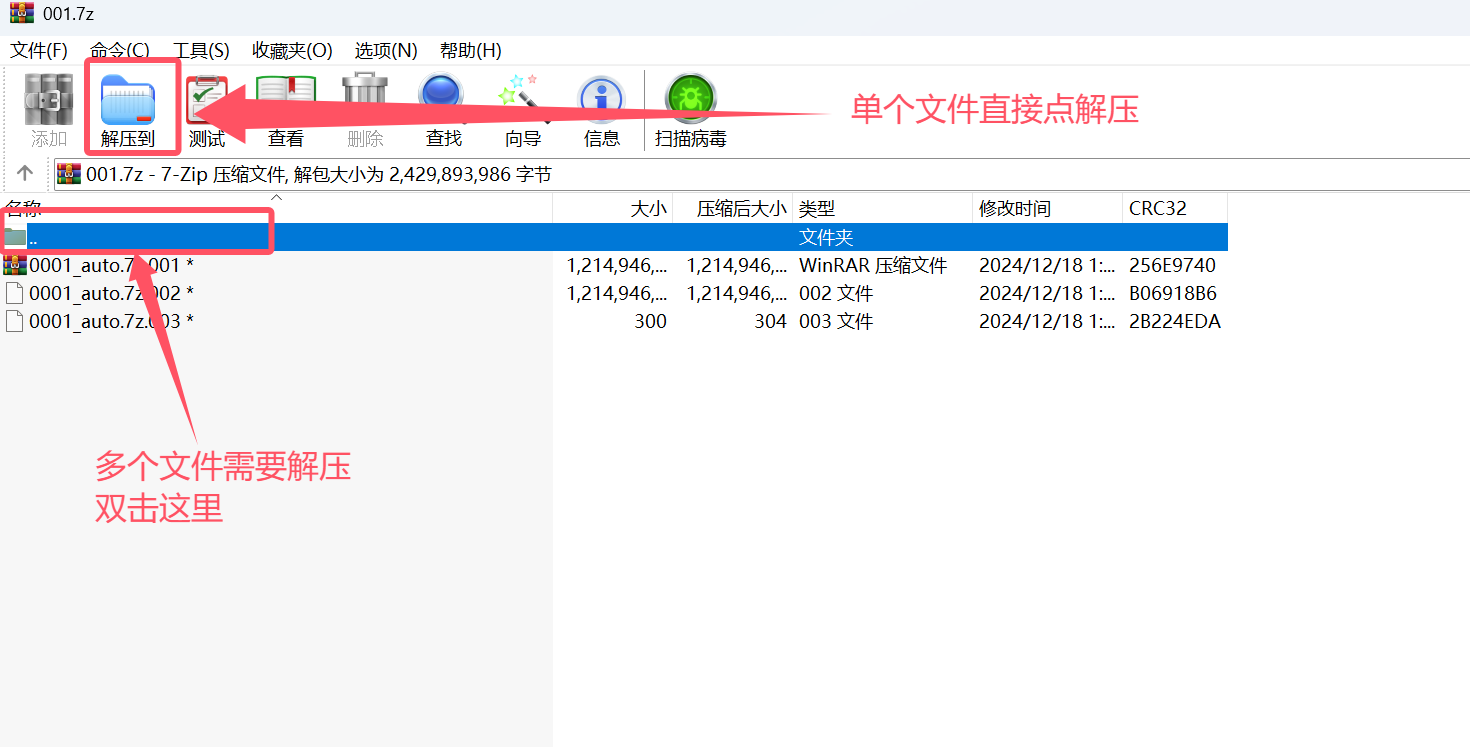Sort files by the 大小 column

[x=646, y=208]
